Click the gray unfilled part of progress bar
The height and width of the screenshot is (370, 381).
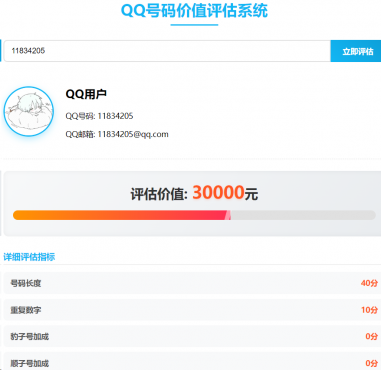point(303,215)
